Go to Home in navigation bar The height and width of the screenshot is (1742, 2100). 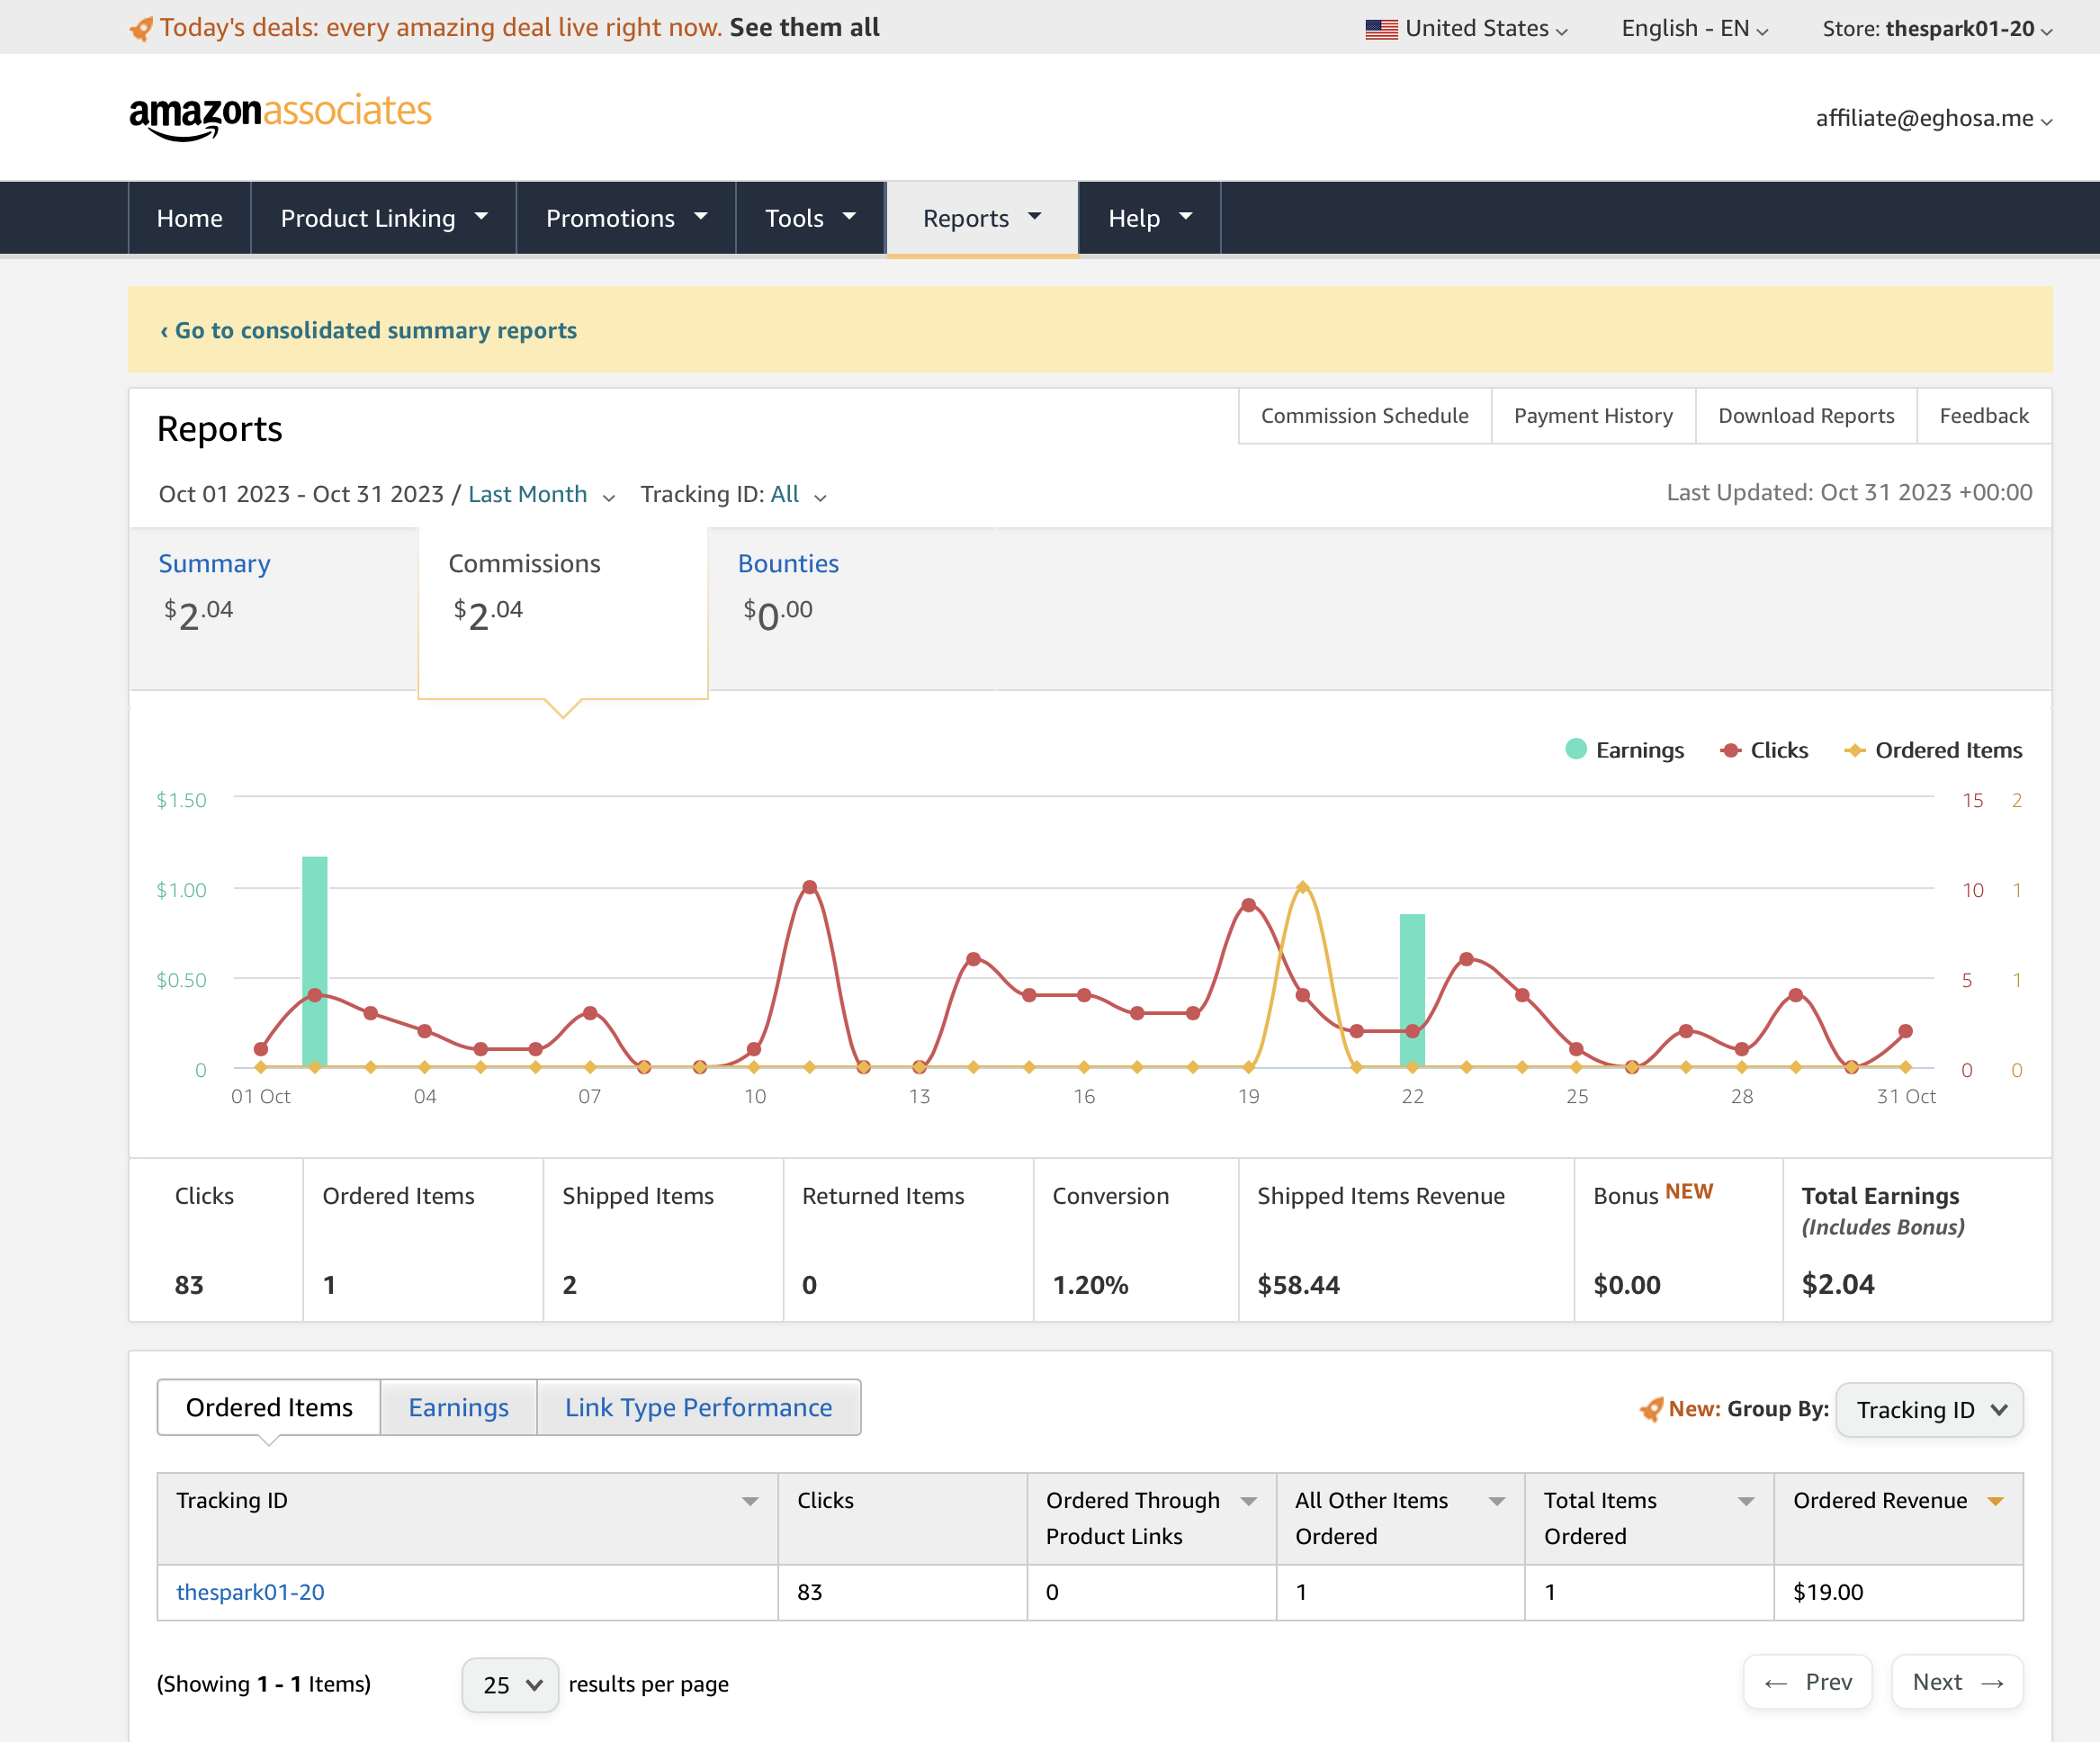190,218
